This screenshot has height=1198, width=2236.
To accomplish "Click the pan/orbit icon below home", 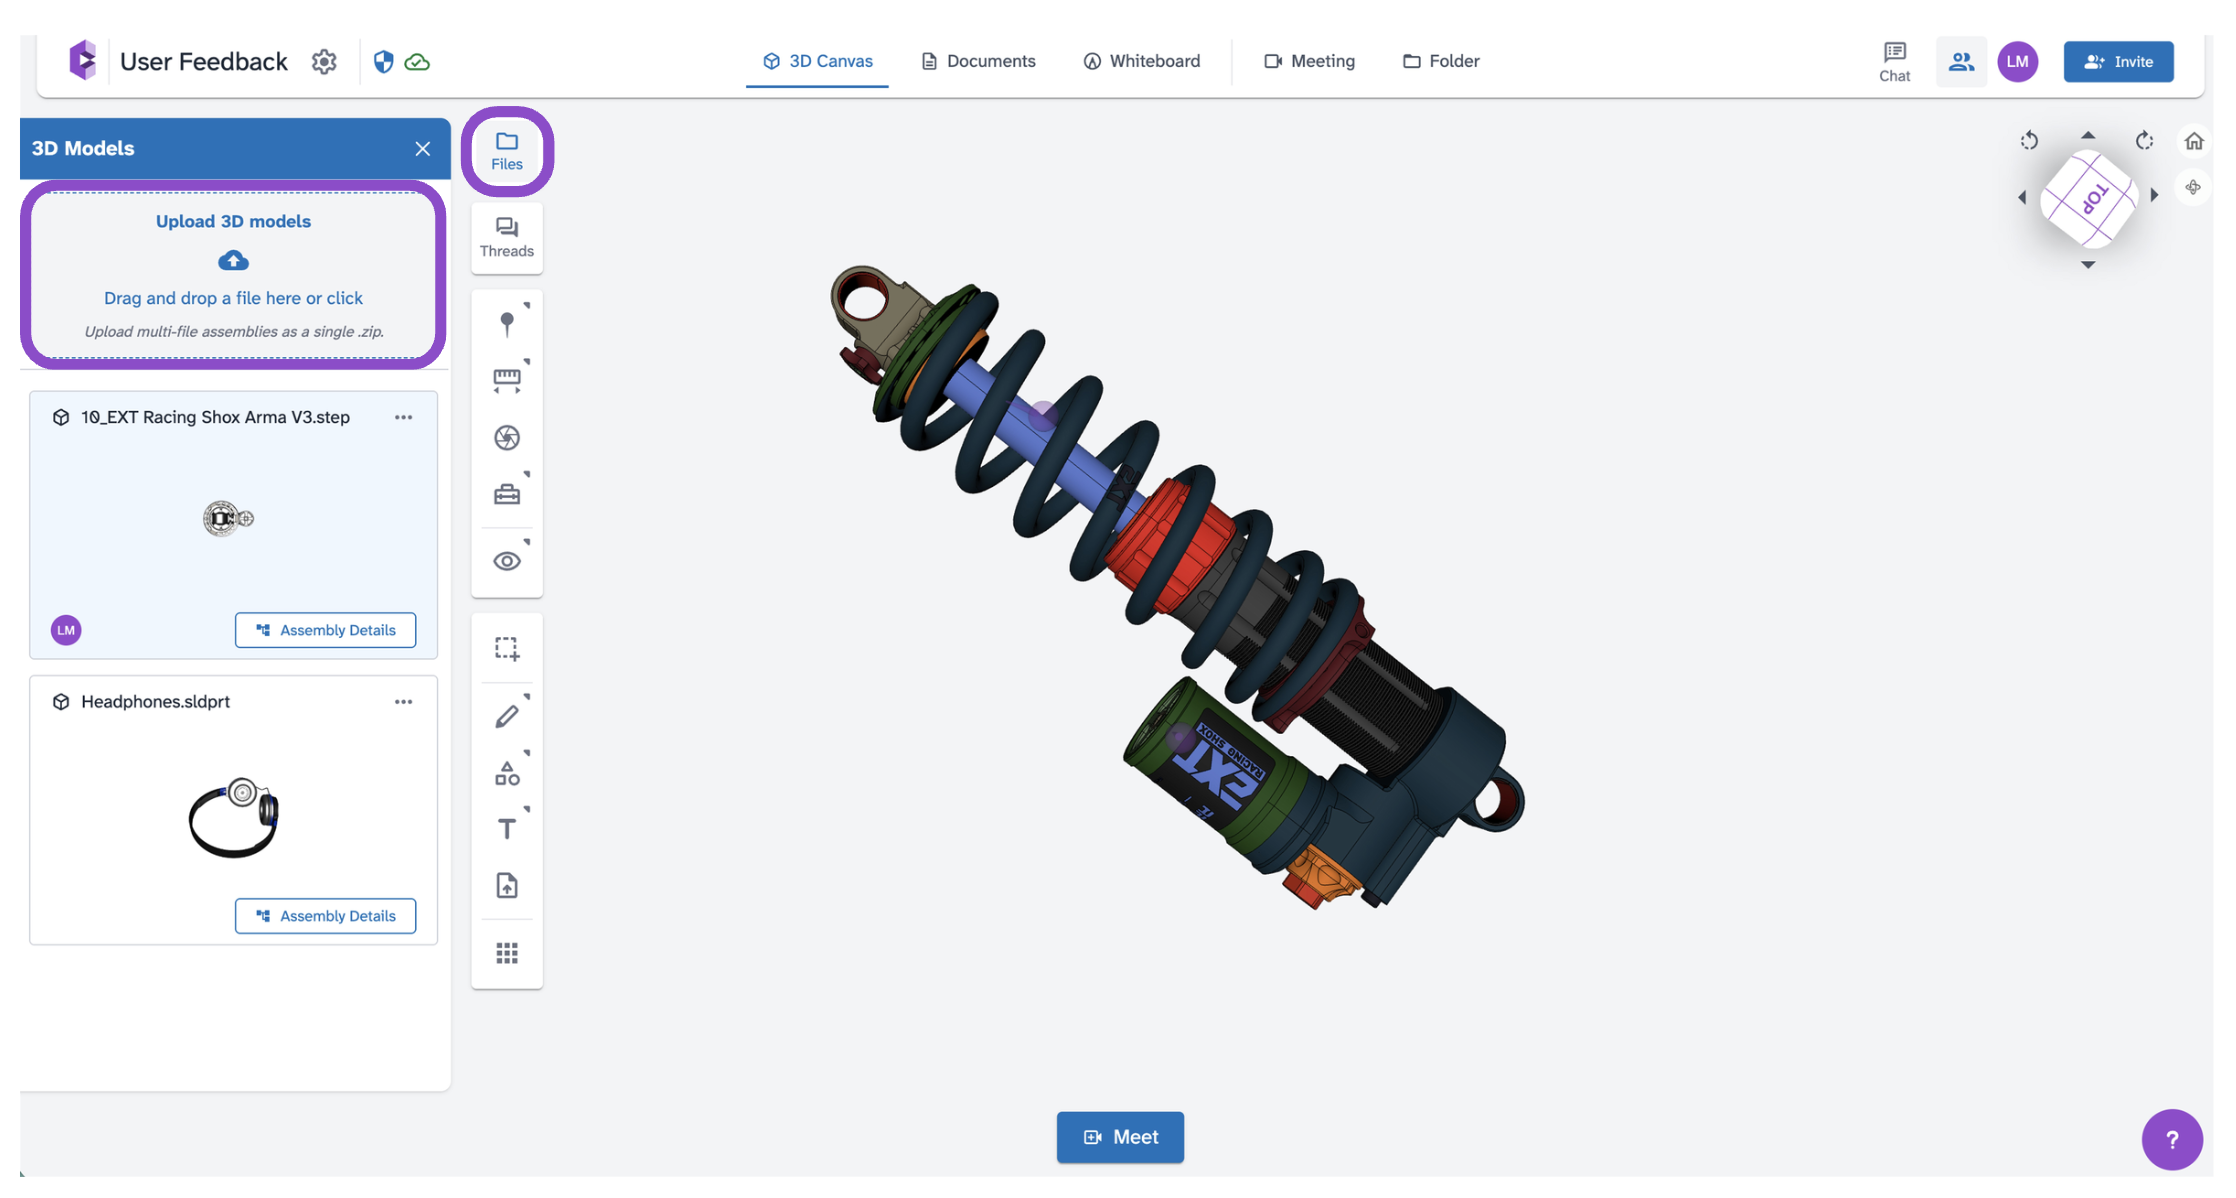I will pos(2193,187).
